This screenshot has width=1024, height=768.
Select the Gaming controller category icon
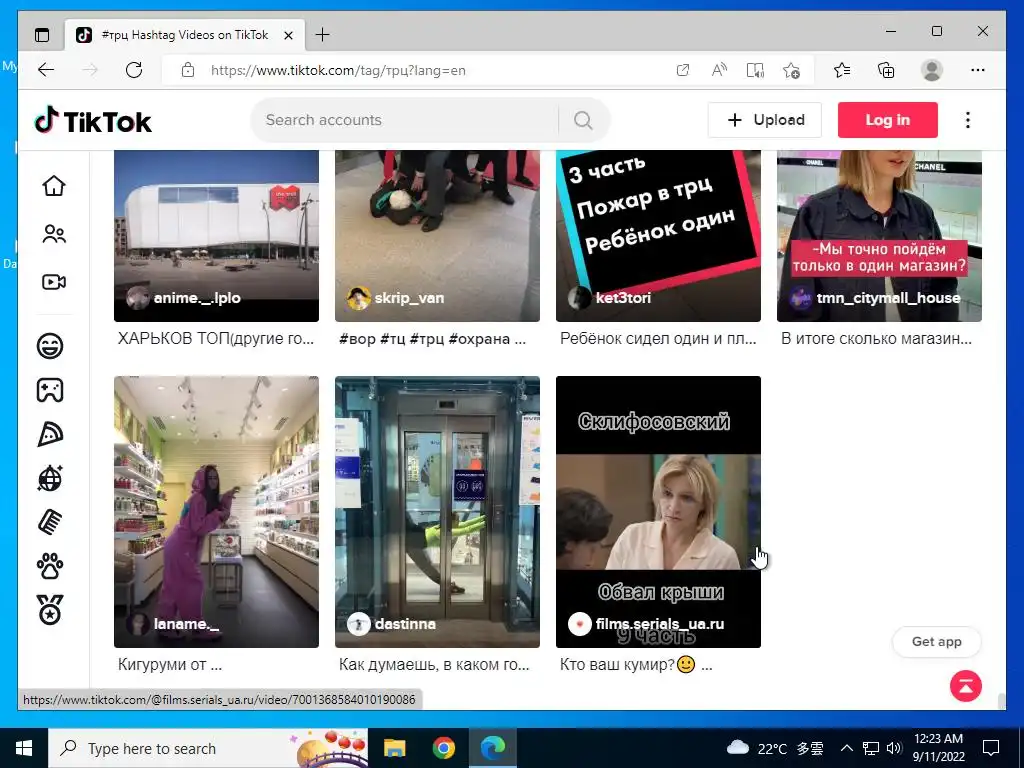50,390
